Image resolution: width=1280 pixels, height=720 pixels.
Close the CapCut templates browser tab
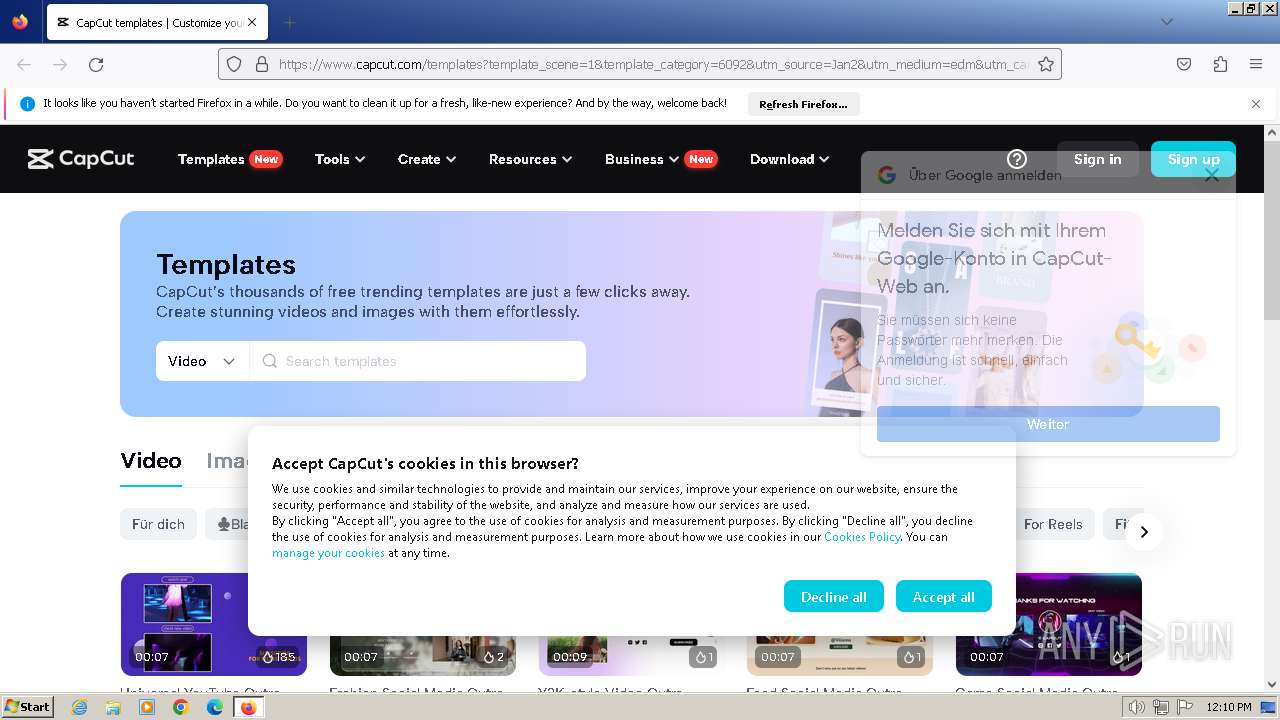coord(251,22)
